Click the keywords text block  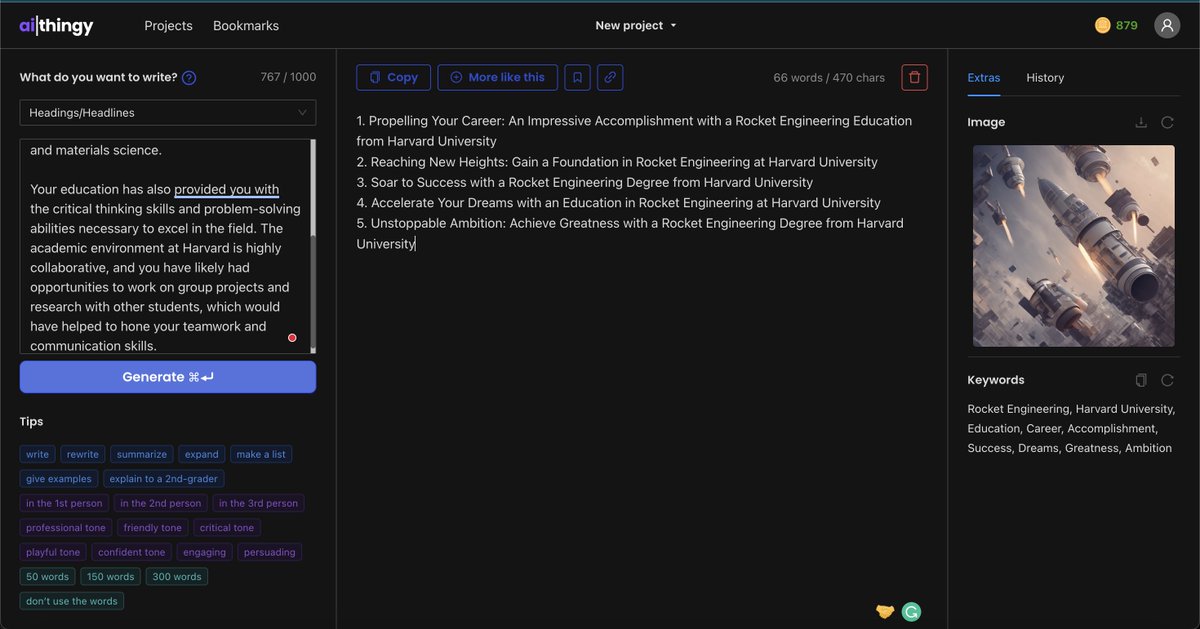click(x=1071, y=428)
